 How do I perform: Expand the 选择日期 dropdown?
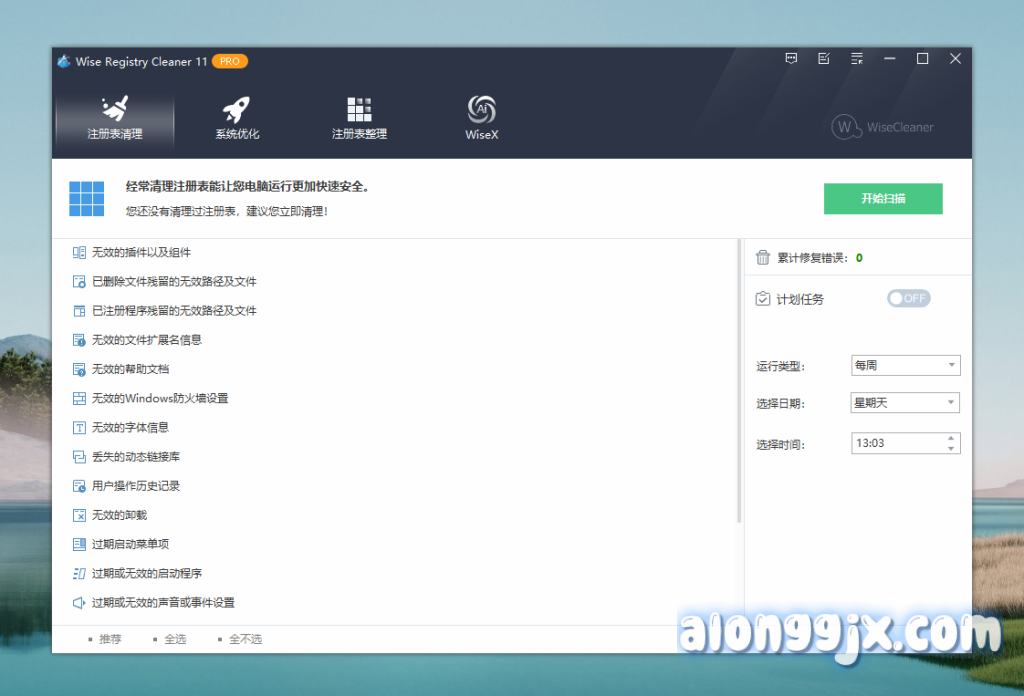click(x=905, y=403)
